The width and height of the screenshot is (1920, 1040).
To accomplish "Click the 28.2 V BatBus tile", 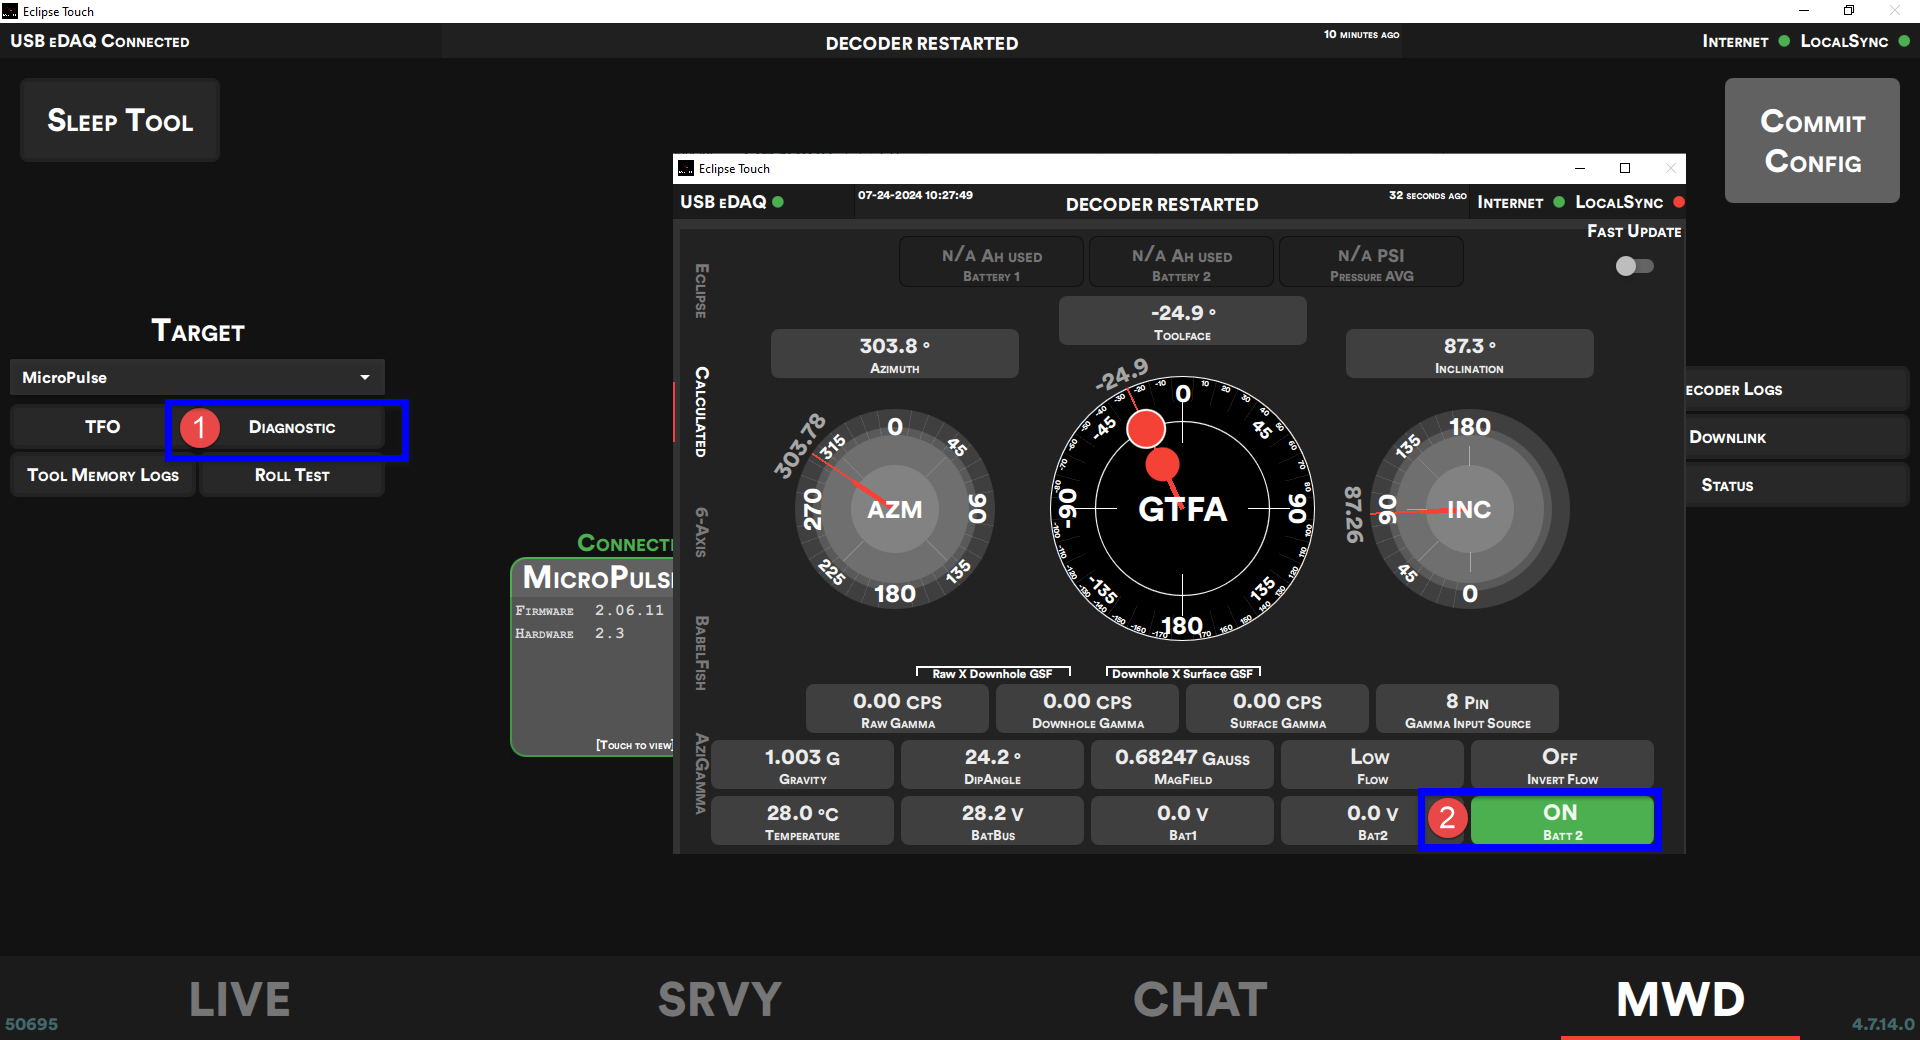I will click(992, 821).
